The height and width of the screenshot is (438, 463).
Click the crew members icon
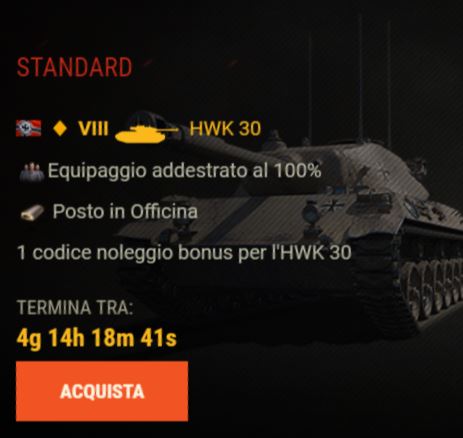pos(31,171)
